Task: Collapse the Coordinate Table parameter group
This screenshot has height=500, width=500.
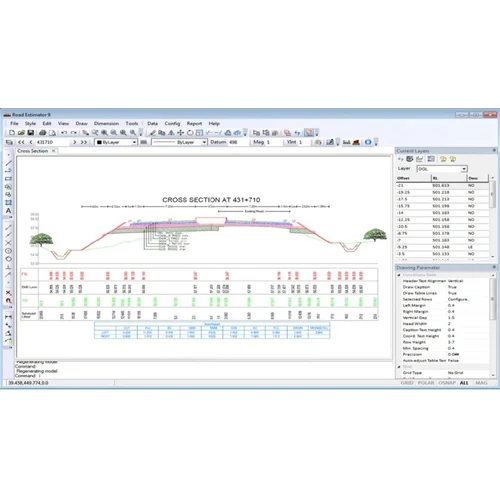Action: (x=399, y=275)
